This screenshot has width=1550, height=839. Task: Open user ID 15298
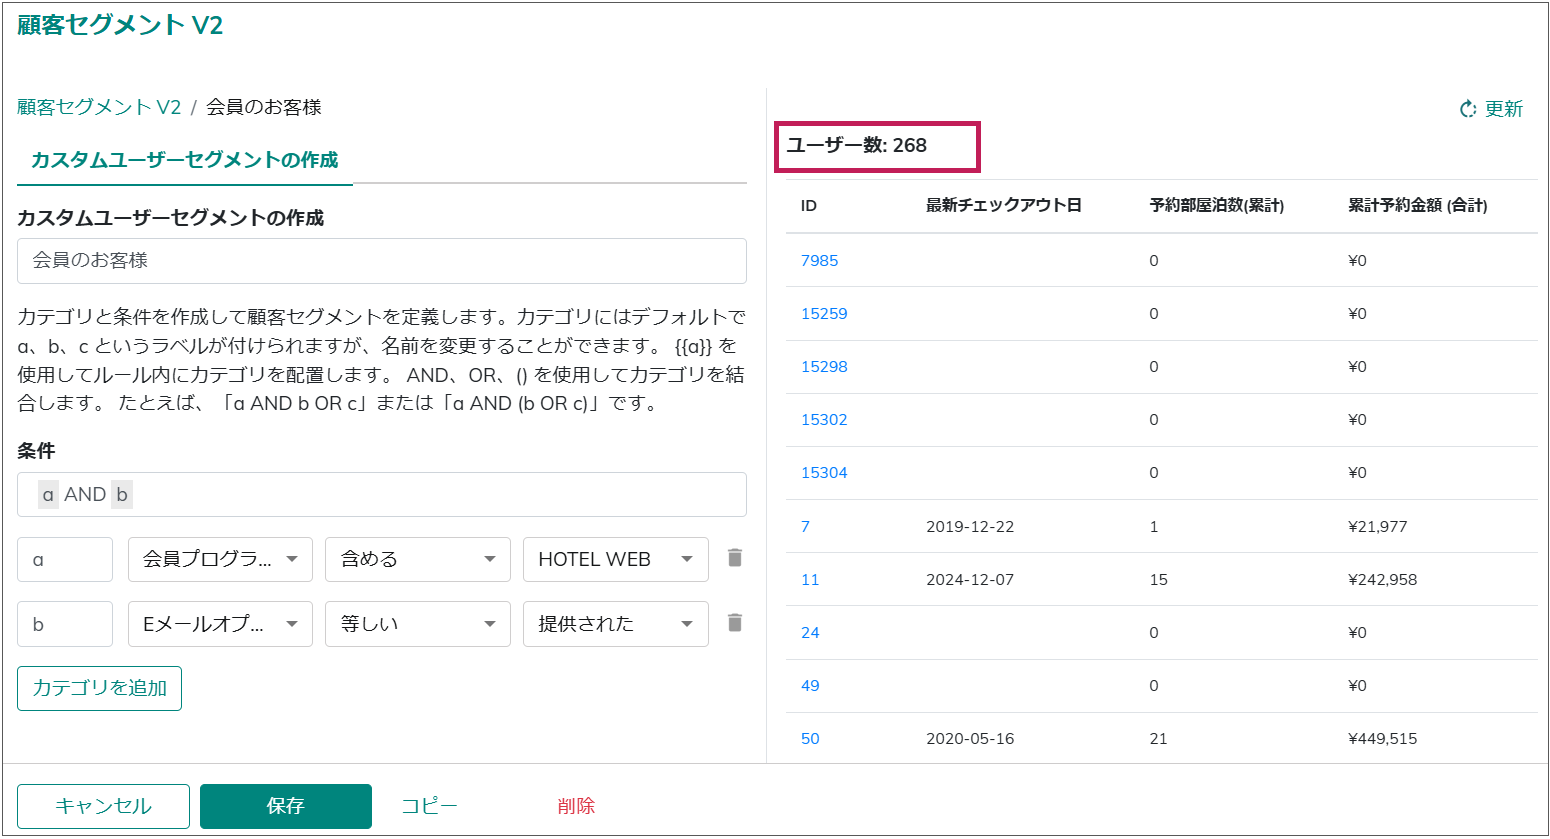[824, 366]
